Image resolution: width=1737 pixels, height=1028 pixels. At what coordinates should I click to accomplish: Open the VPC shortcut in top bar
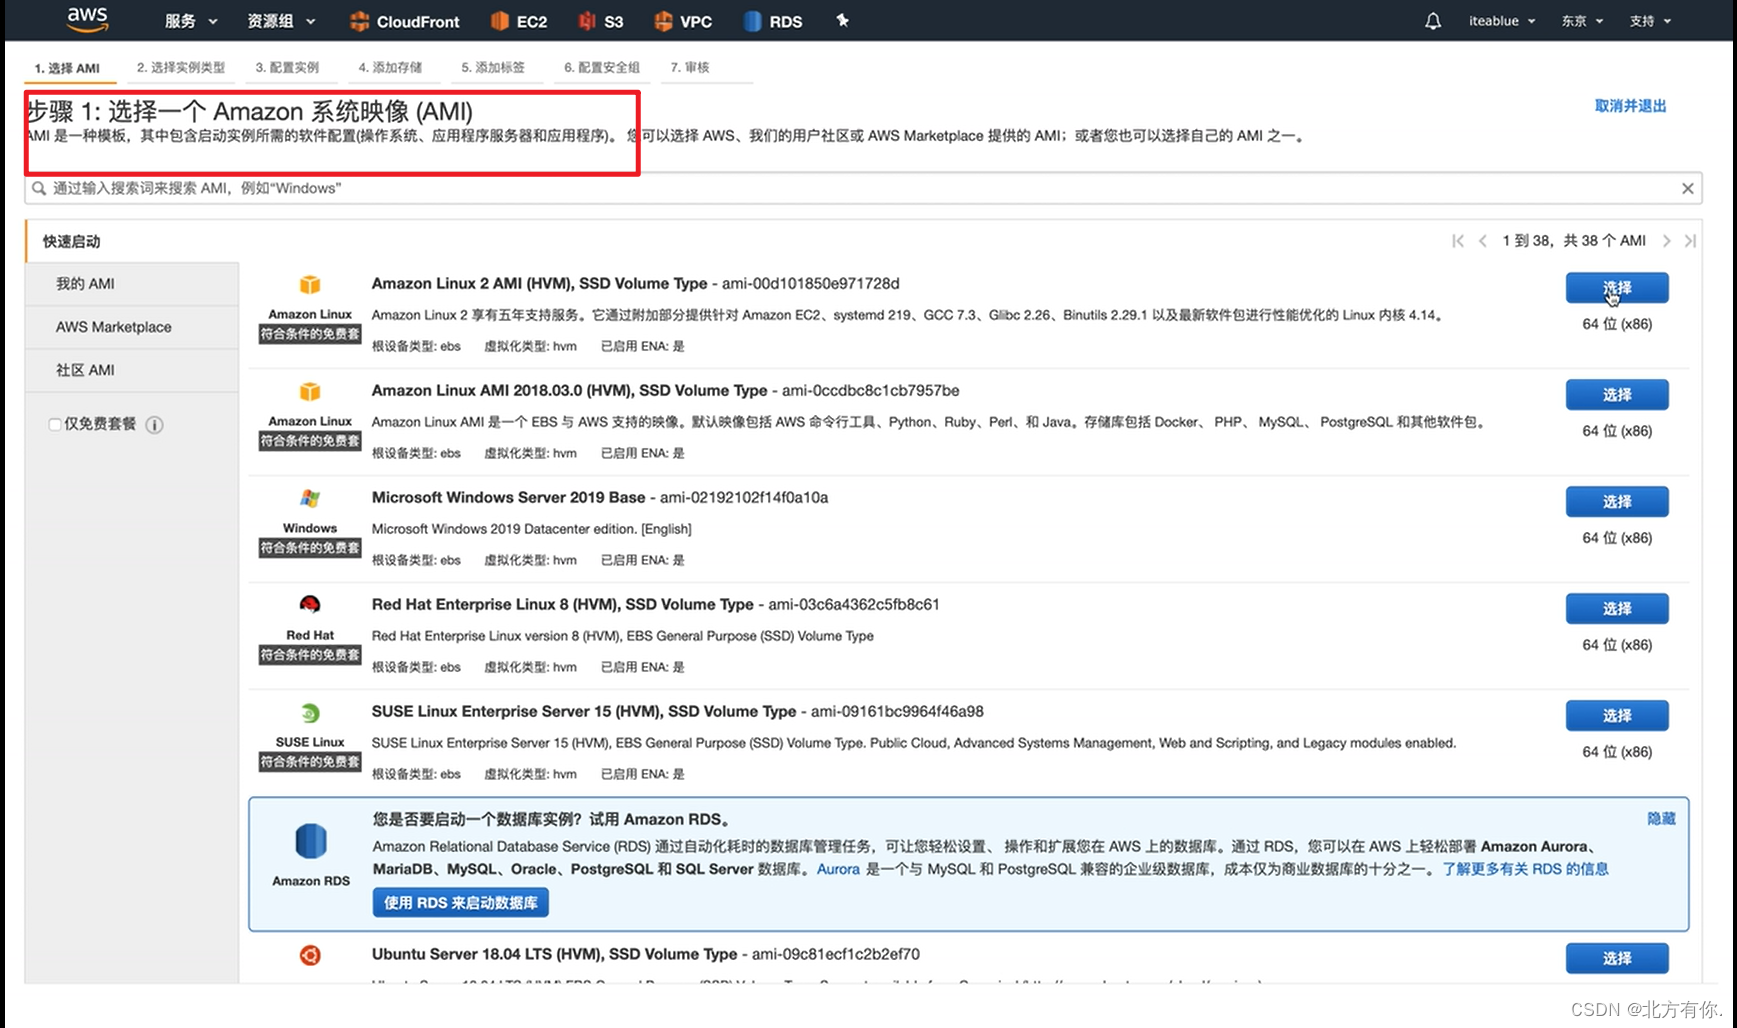coord(683,21)
